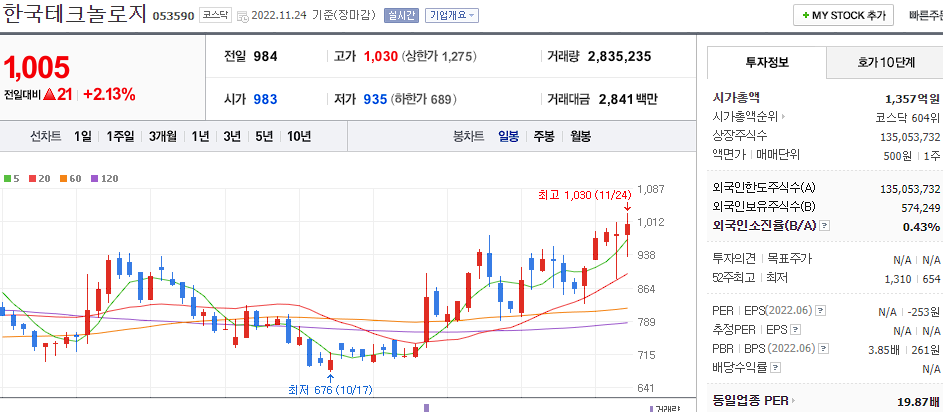Click the 한국테크놀로지 stock name title
Image resolution: width=943 pixels, height=412 pixels.
pos(75,14)
